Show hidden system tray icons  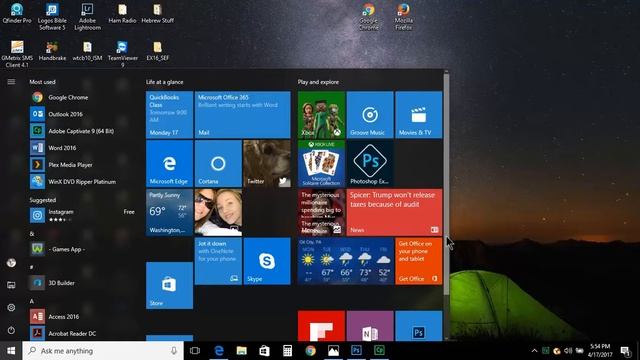(534, 351)
